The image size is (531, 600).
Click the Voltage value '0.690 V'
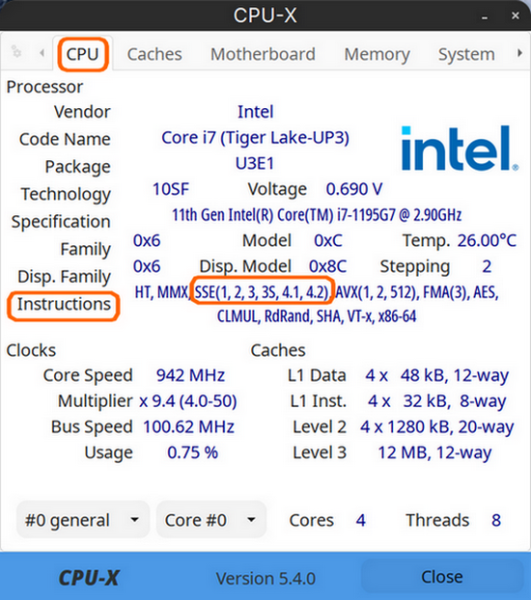(354, 189)
